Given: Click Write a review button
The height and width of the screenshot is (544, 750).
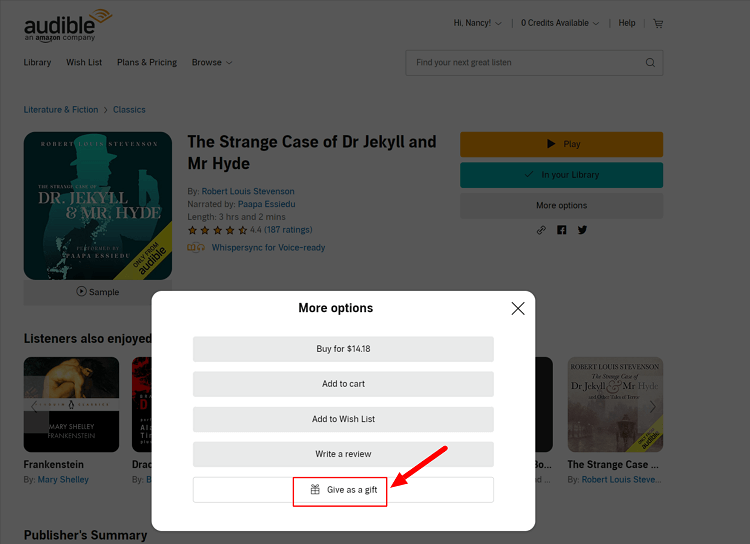Looking at the screenshot, I should tap(343, 454).
